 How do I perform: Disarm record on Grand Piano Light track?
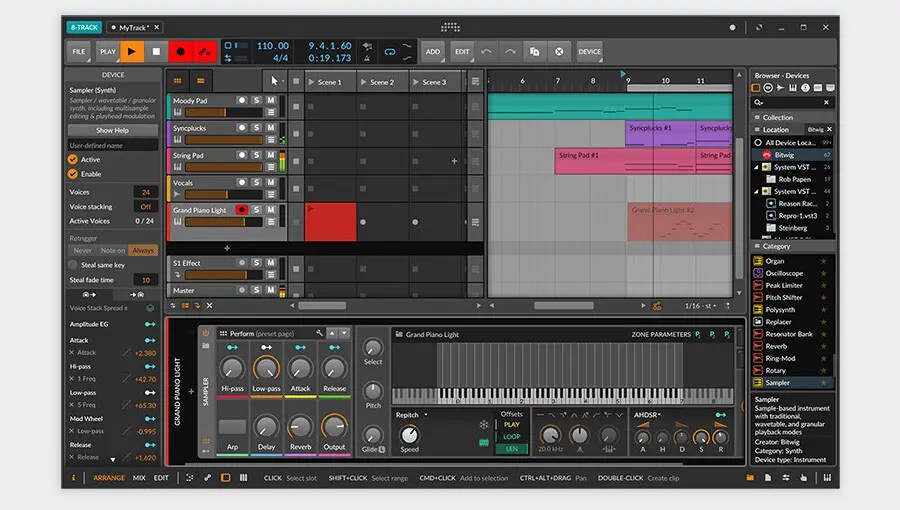[x=242, y=210]
